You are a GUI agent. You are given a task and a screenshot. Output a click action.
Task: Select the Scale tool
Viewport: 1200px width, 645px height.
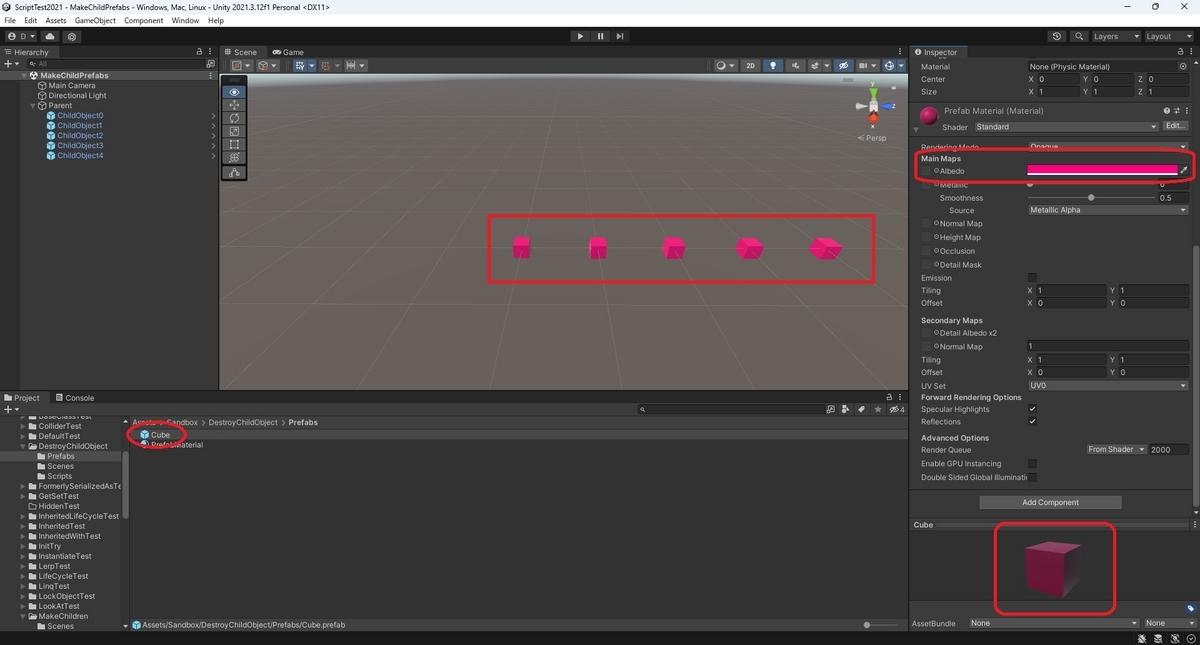pyautogui.click(x=234, y=131)
